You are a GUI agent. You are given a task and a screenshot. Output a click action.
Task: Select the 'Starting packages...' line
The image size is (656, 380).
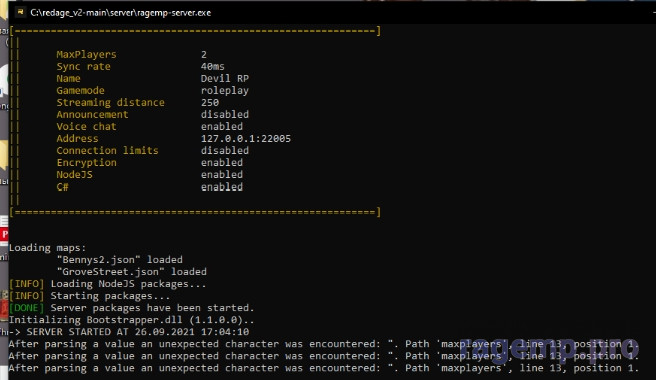point(110,296)
